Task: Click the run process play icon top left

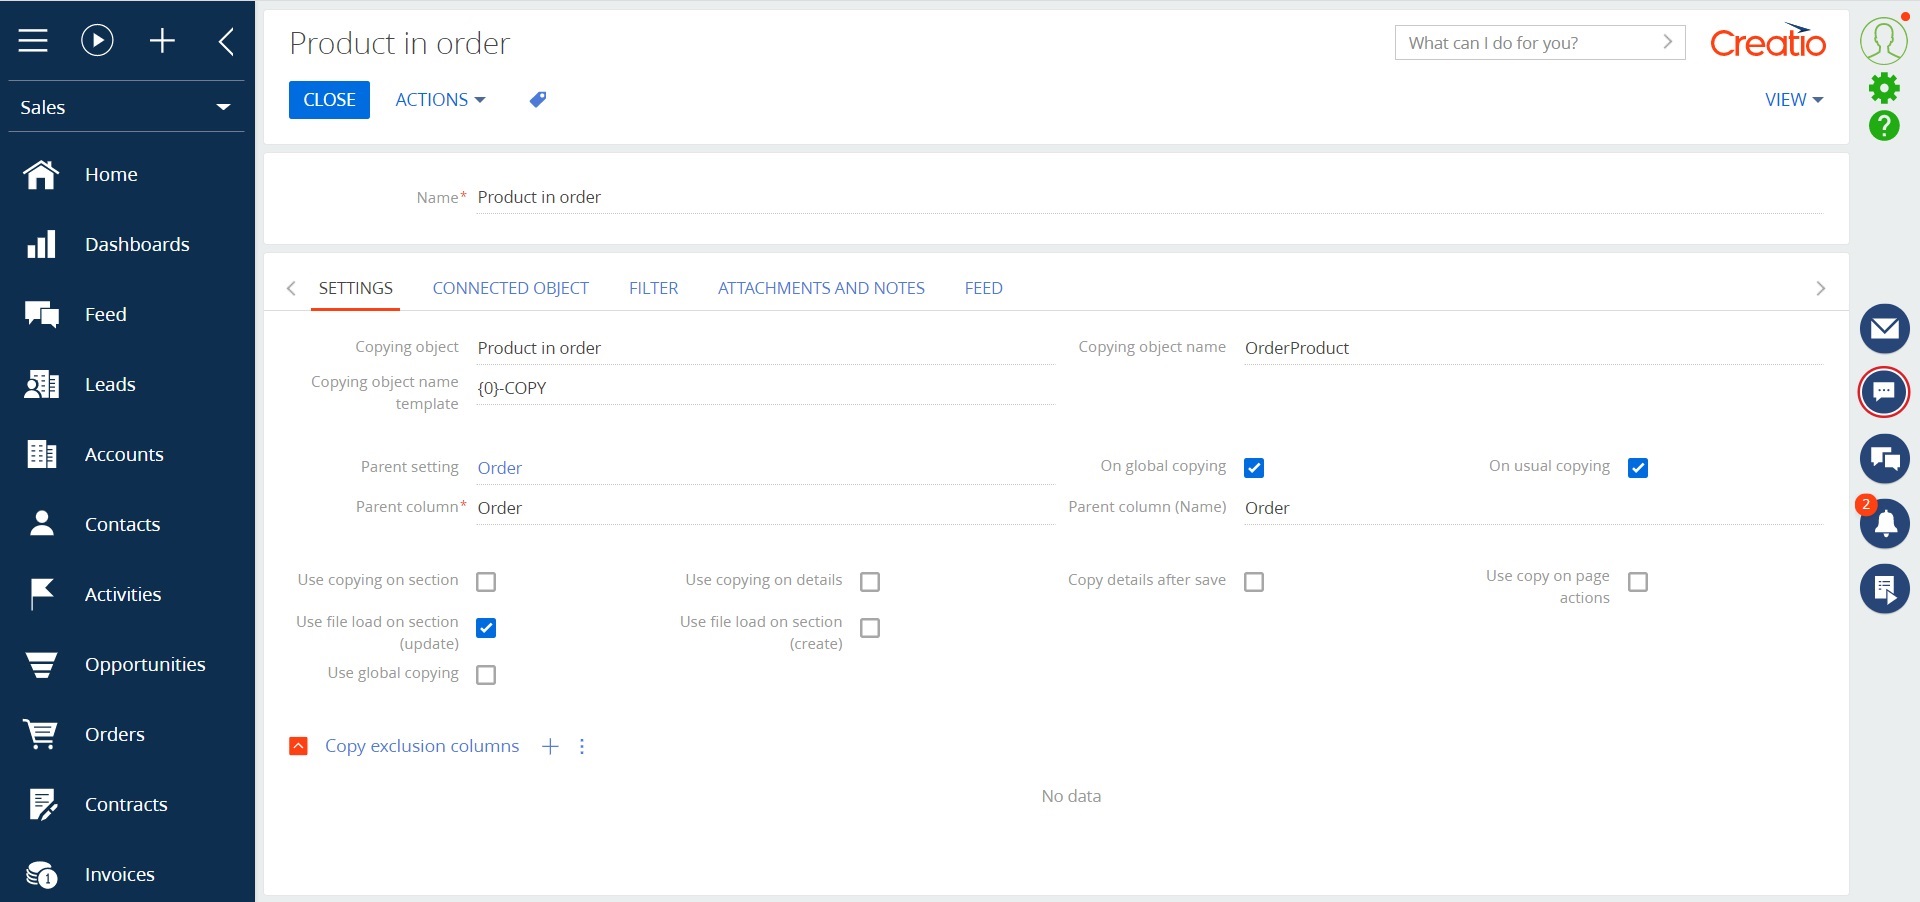Action: [96, 40]
